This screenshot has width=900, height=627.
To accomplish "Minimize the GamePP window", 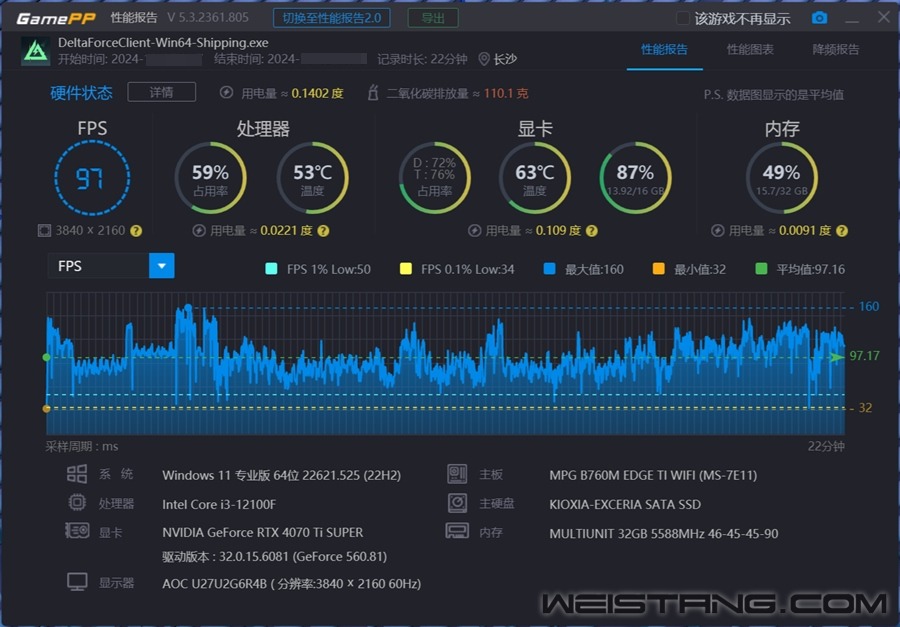I will pos(852,20).
